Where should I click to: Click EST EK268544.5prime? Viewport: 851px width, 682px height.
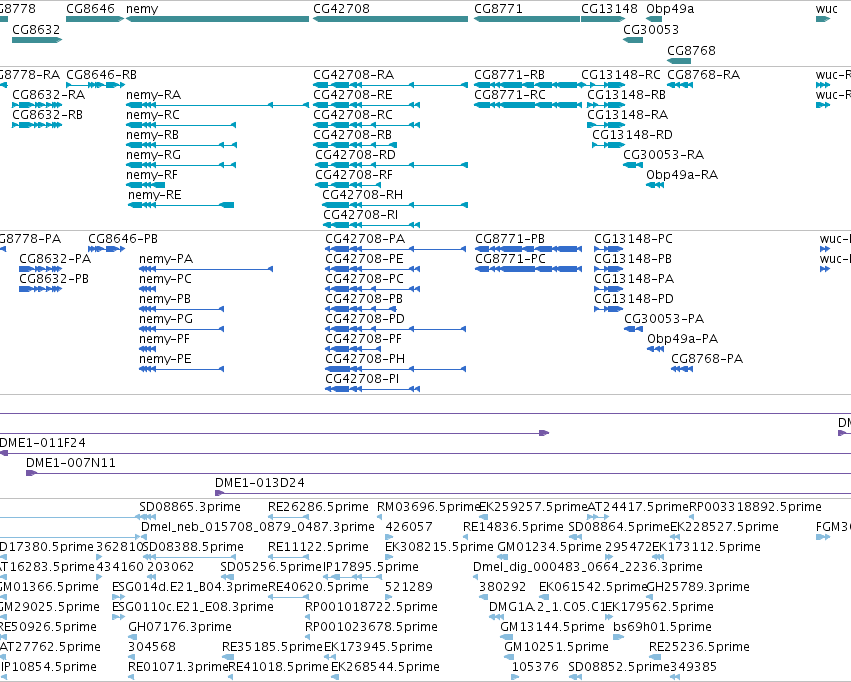click(x=385, y=667)
